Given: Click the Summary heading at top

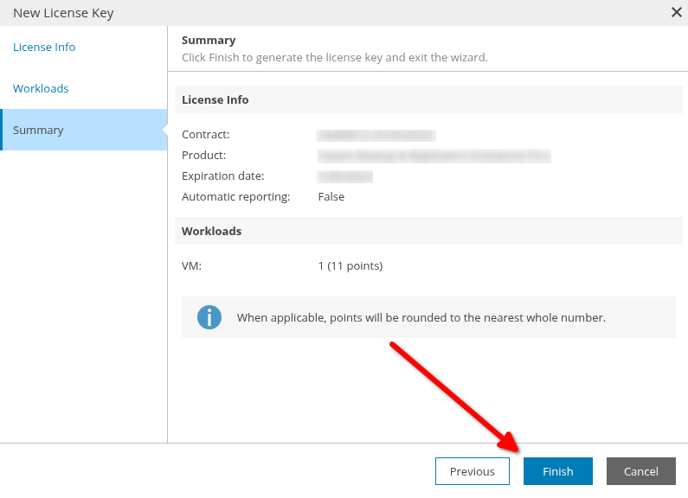Looking at the screenshot, I should click(208, 40).
